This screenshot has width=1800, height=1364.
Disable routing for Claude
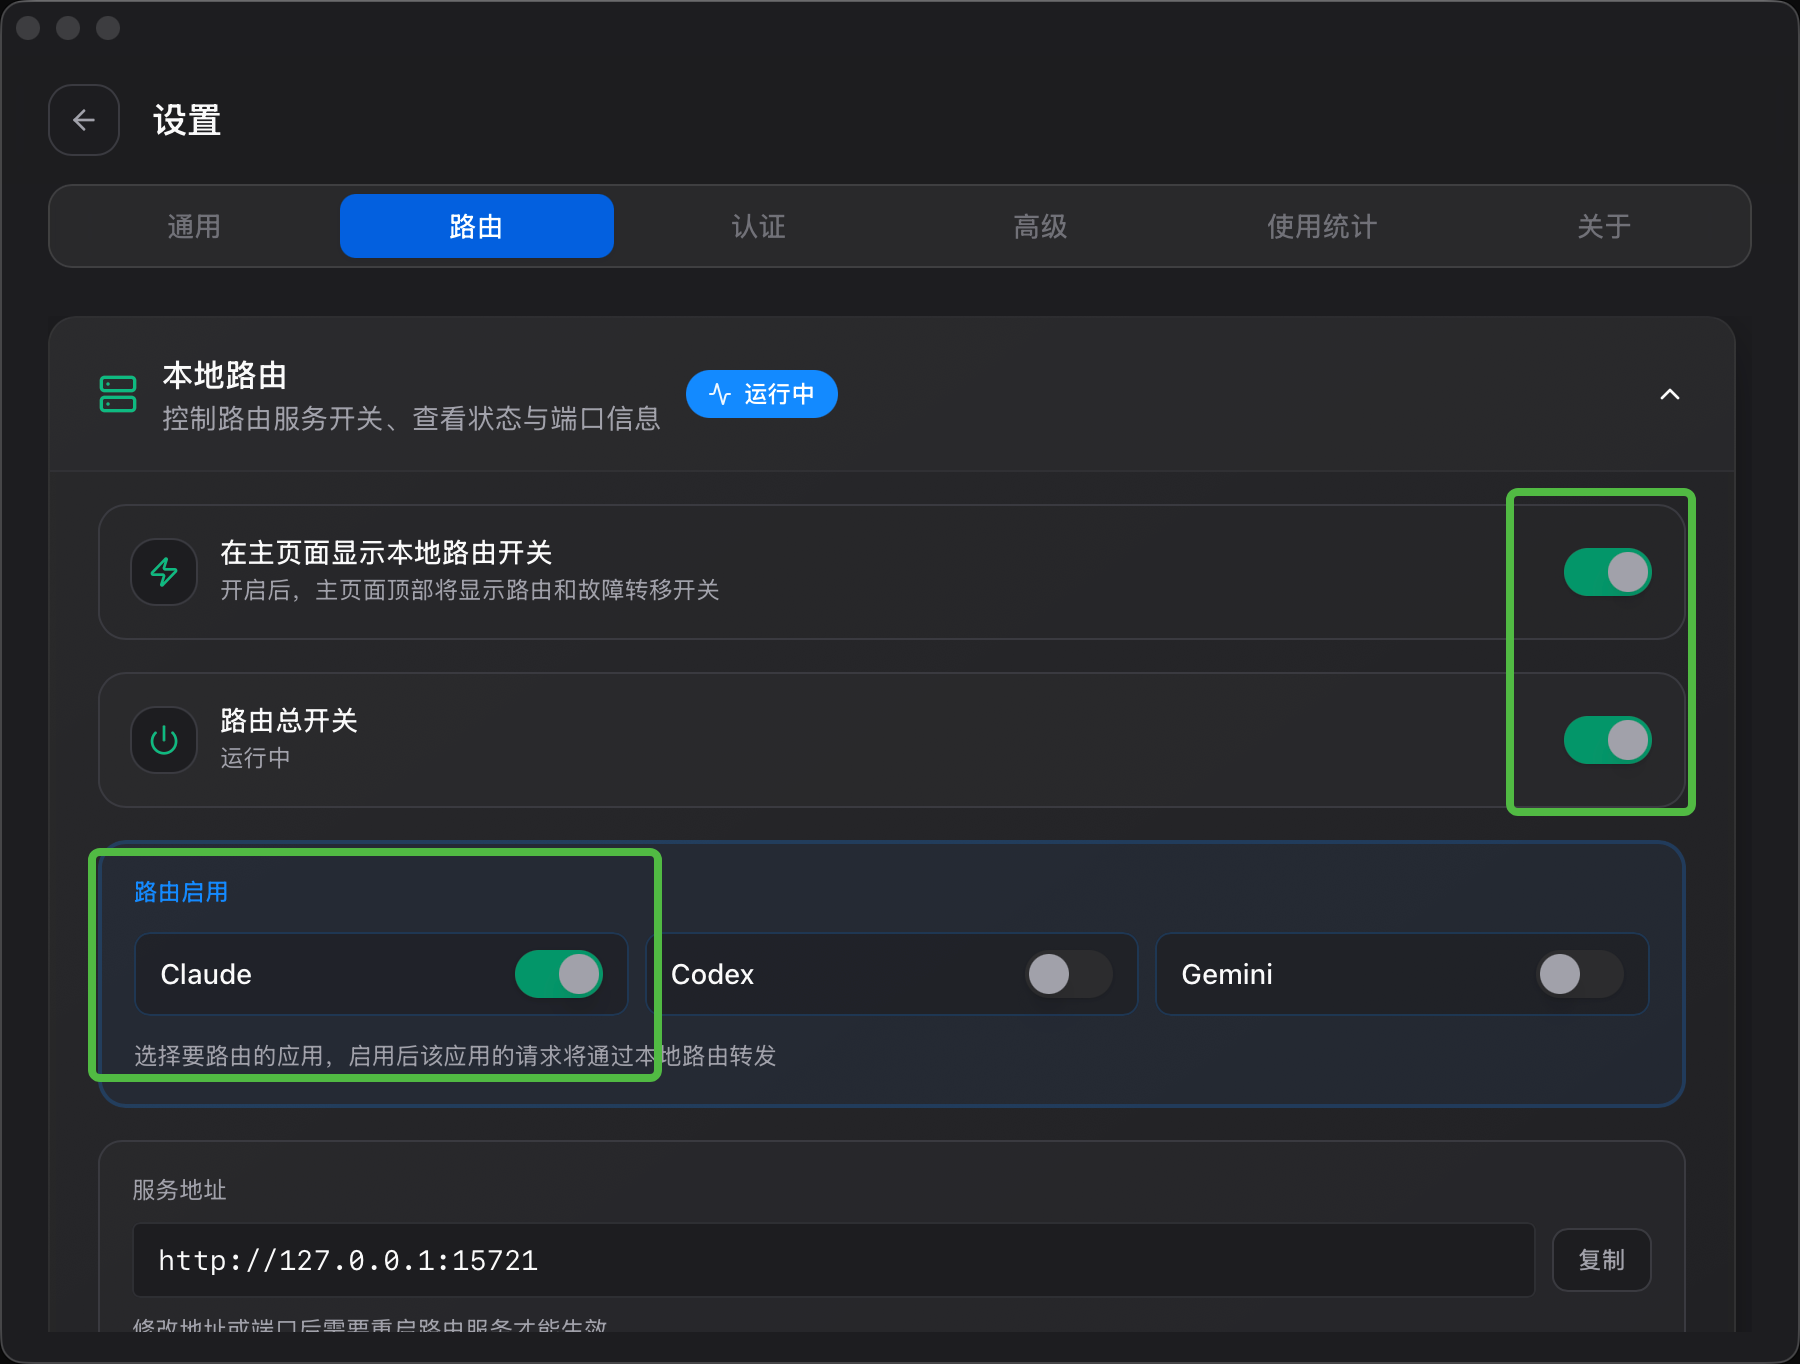tap(558, 974)
